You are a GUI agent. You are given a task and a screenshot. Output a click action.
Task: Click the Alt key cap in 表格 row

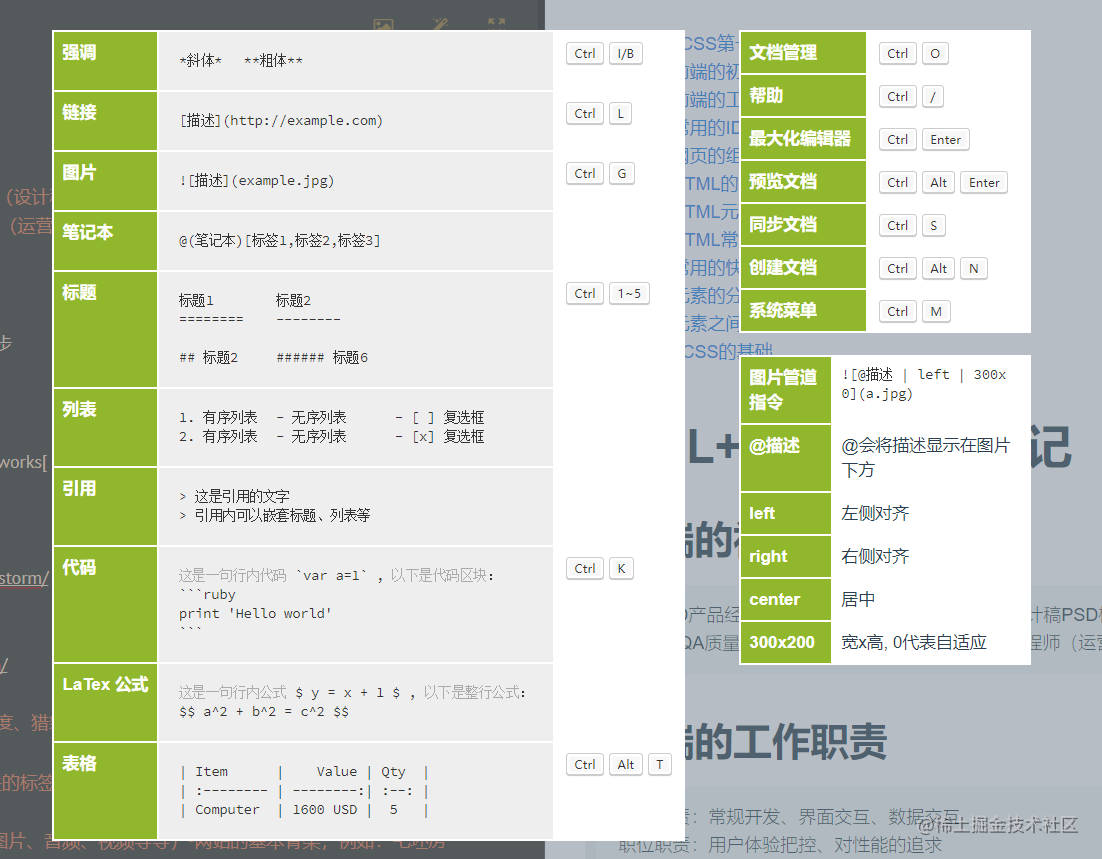625,764
